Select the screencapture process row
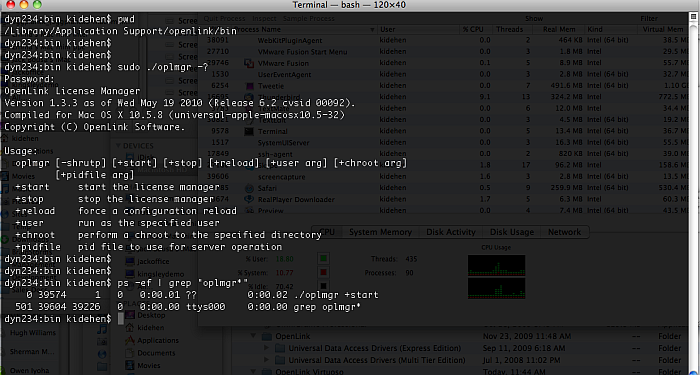700x375 pixels. [442, 177]
